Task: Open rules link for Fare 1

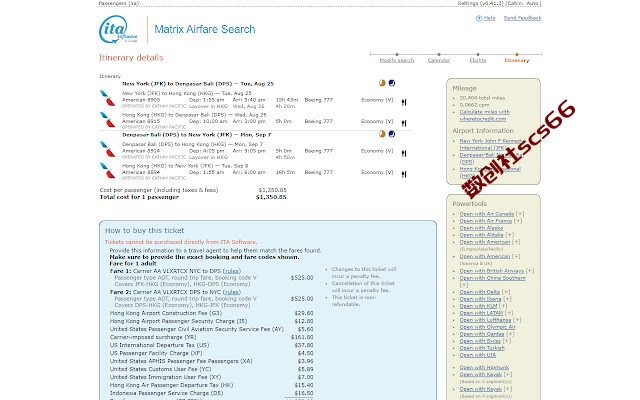Action: coord(231,271)
